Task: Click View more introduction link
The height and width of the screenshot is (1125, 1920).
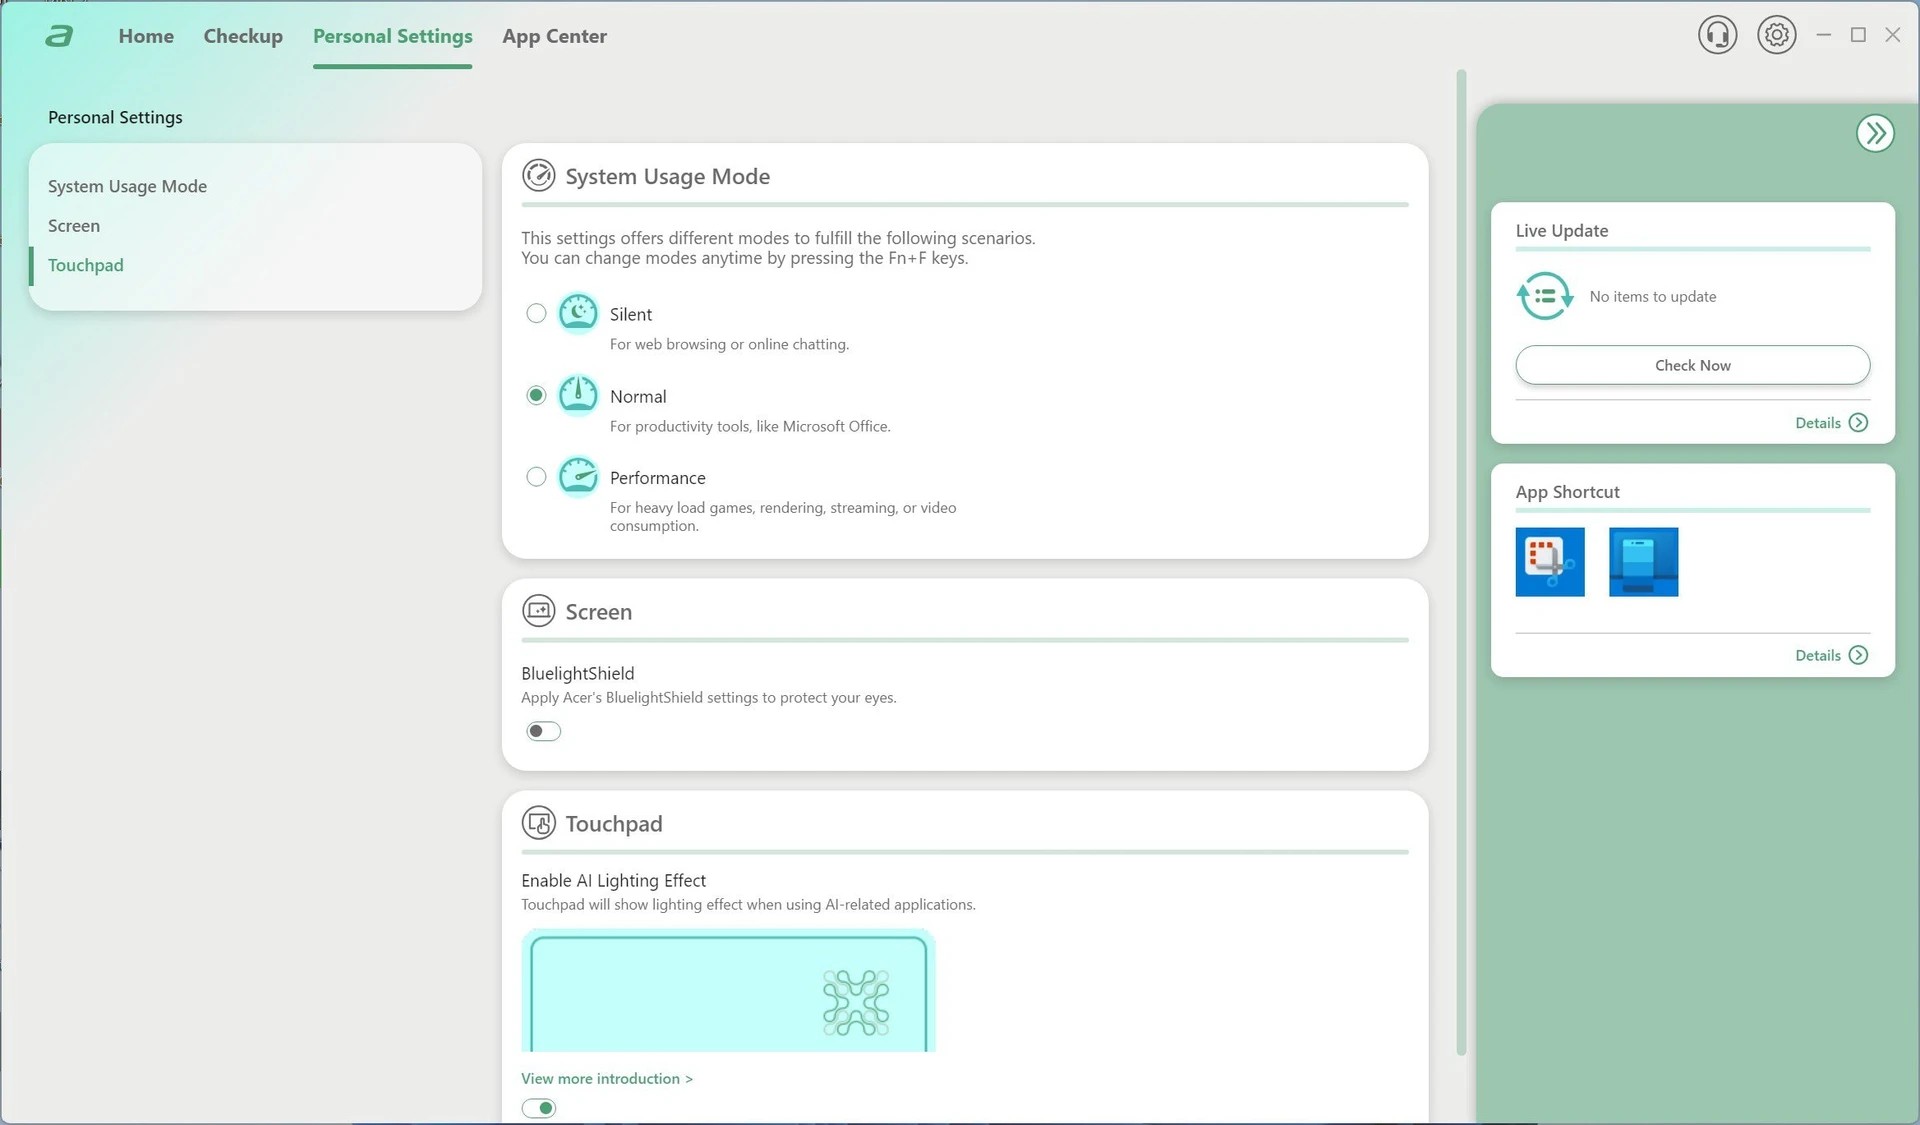Action: [606, 1078]
